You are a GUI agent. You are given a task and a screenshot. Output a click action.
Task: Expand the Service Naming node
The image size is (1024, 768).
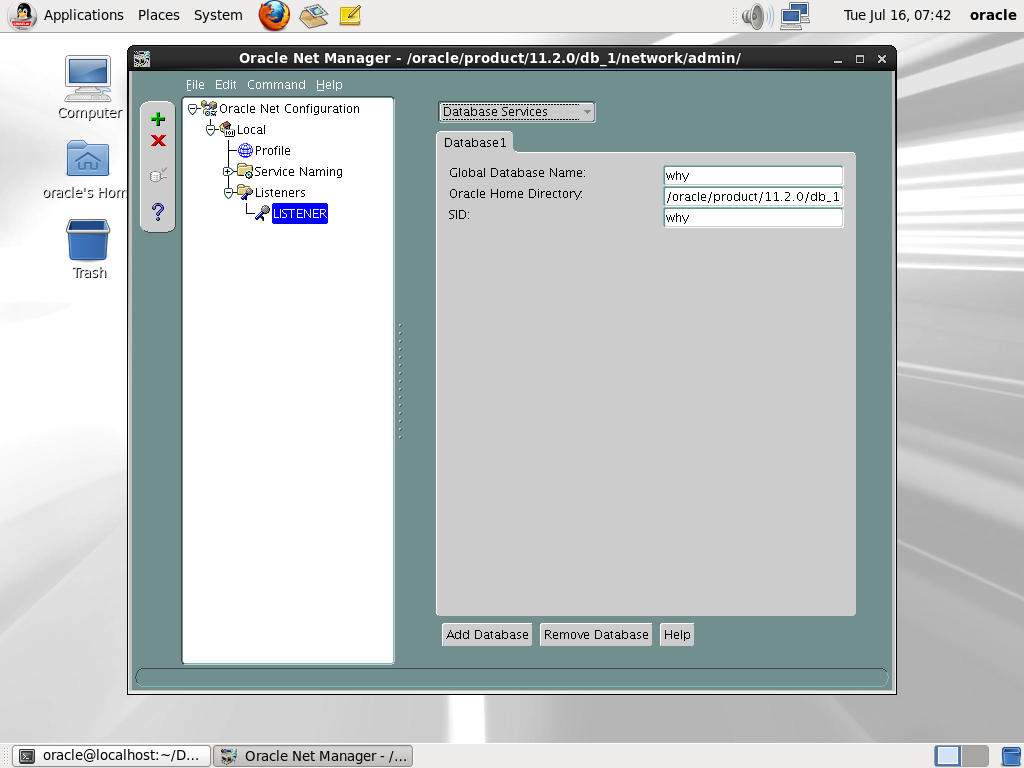point(228,172)
